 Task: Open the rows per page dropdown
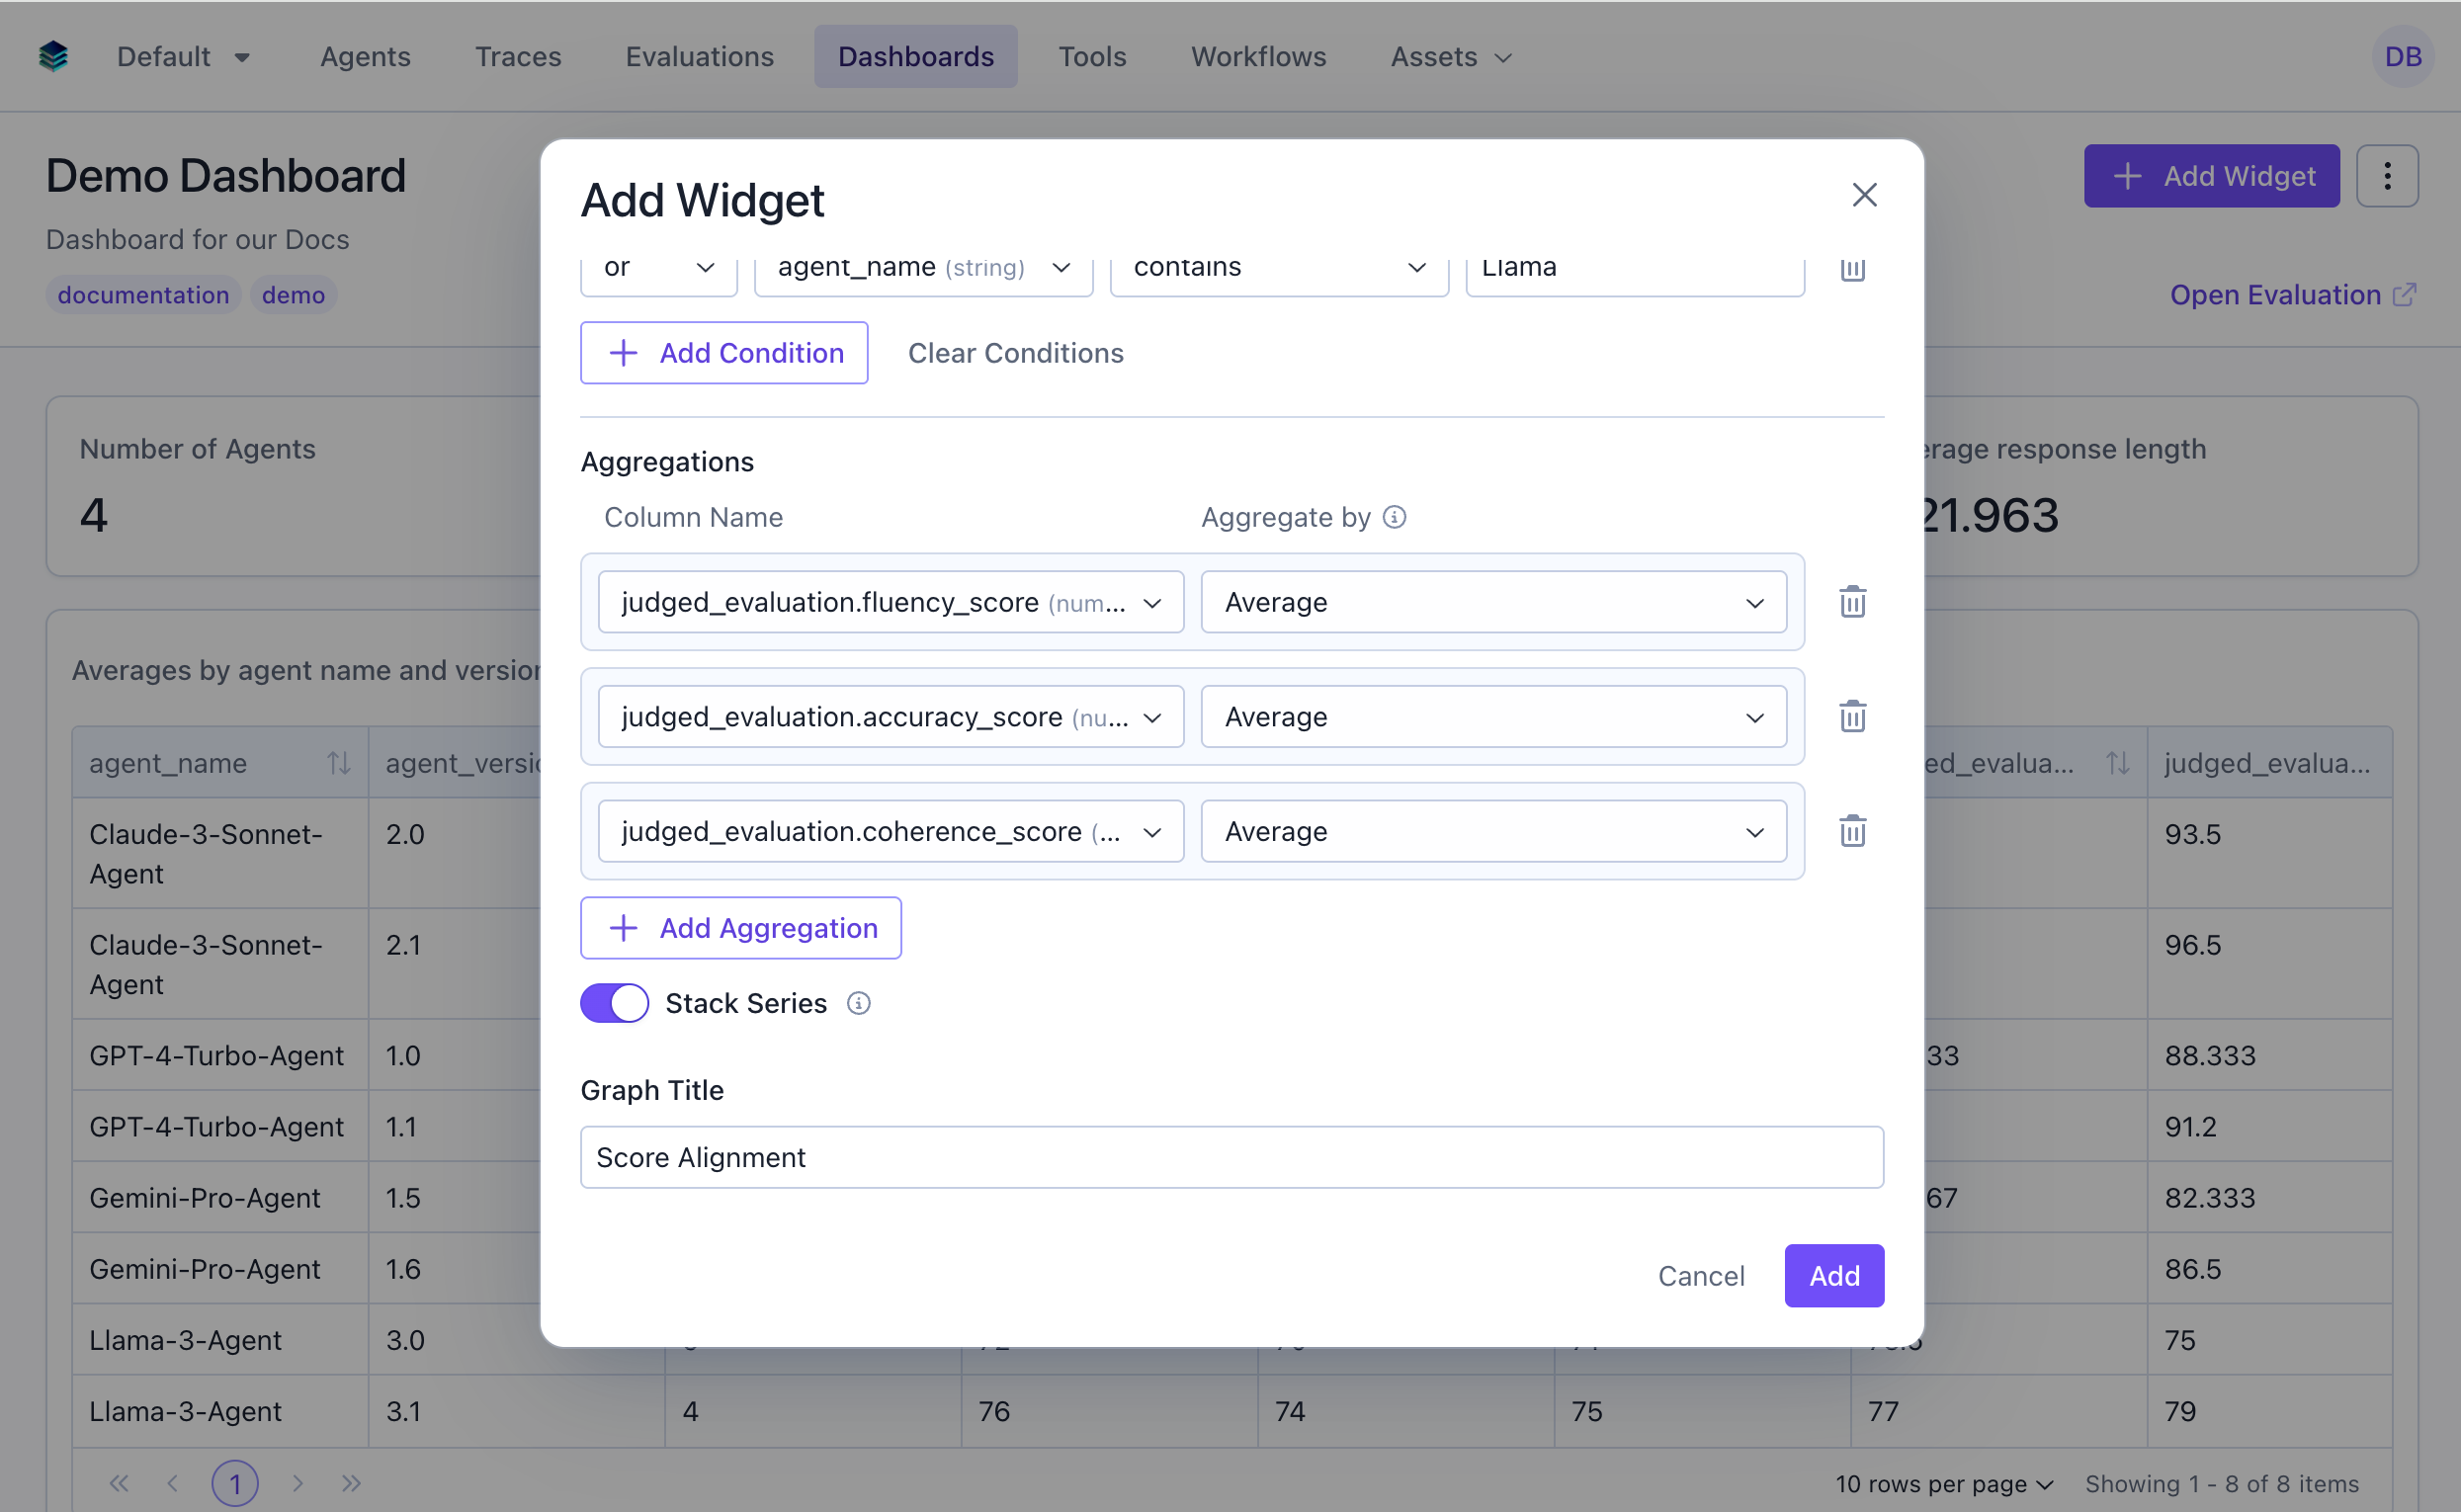1938,1484
